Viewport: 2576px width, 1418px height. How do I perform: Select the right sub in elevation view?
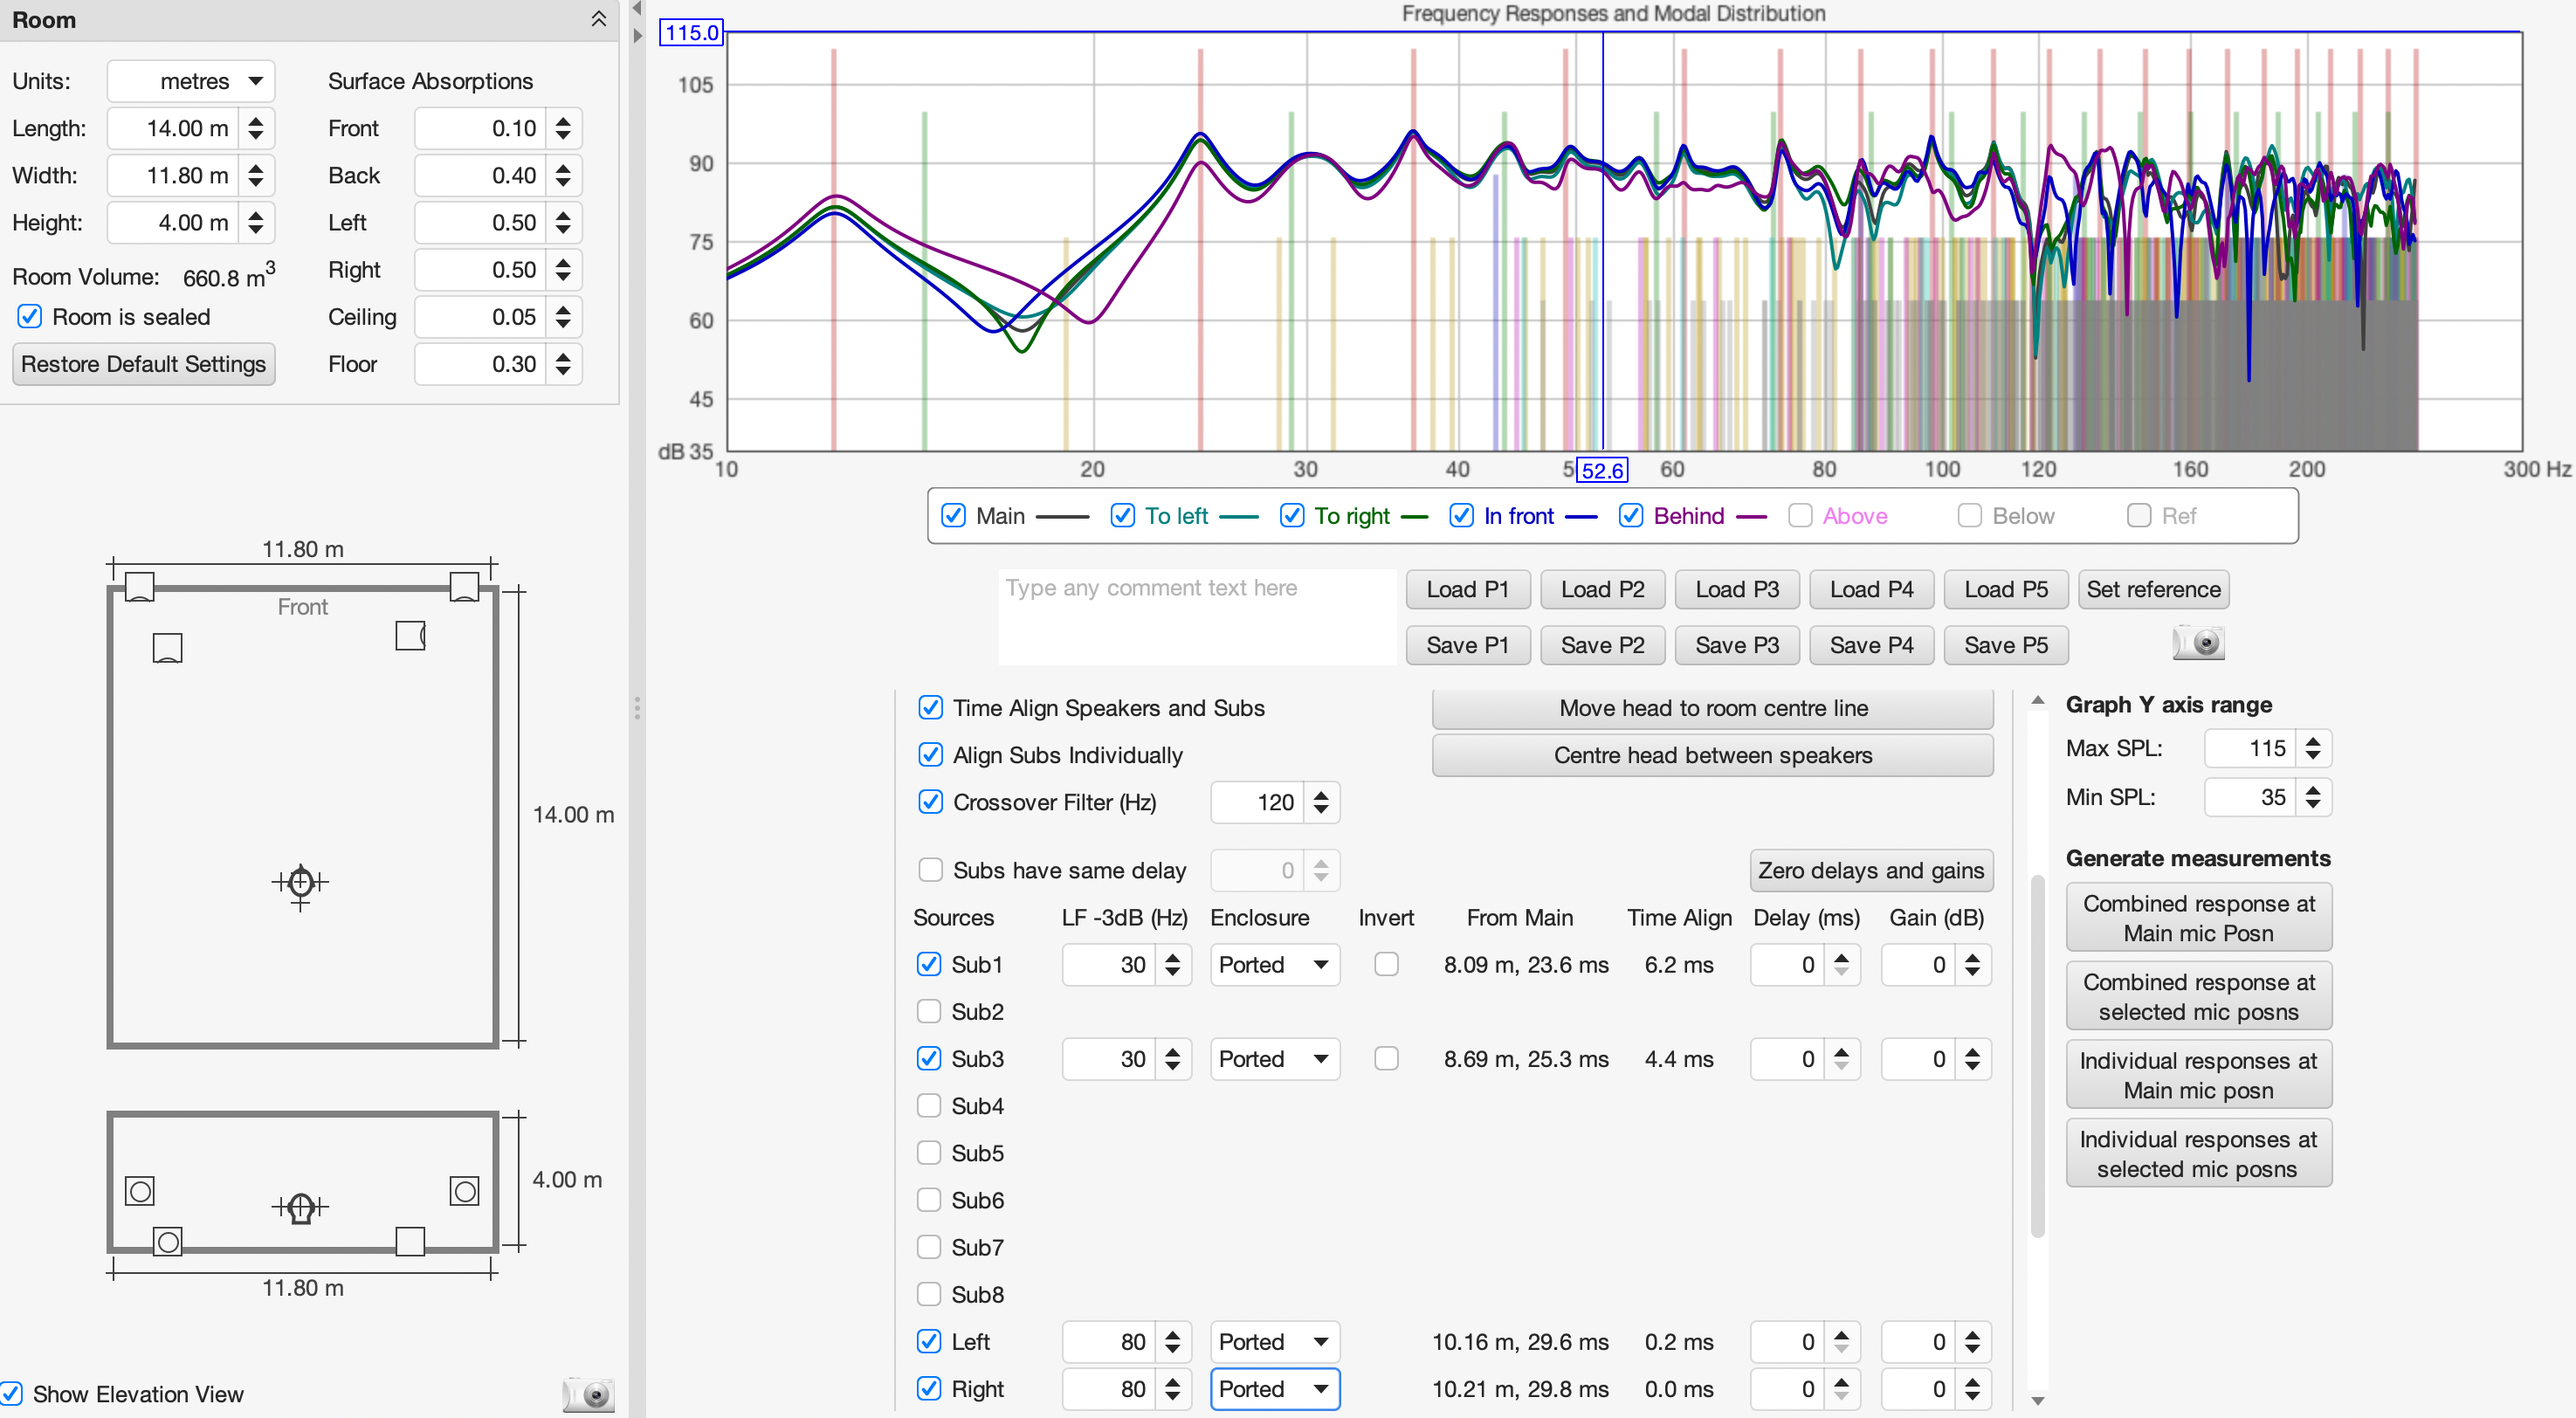click(410, 1241)
